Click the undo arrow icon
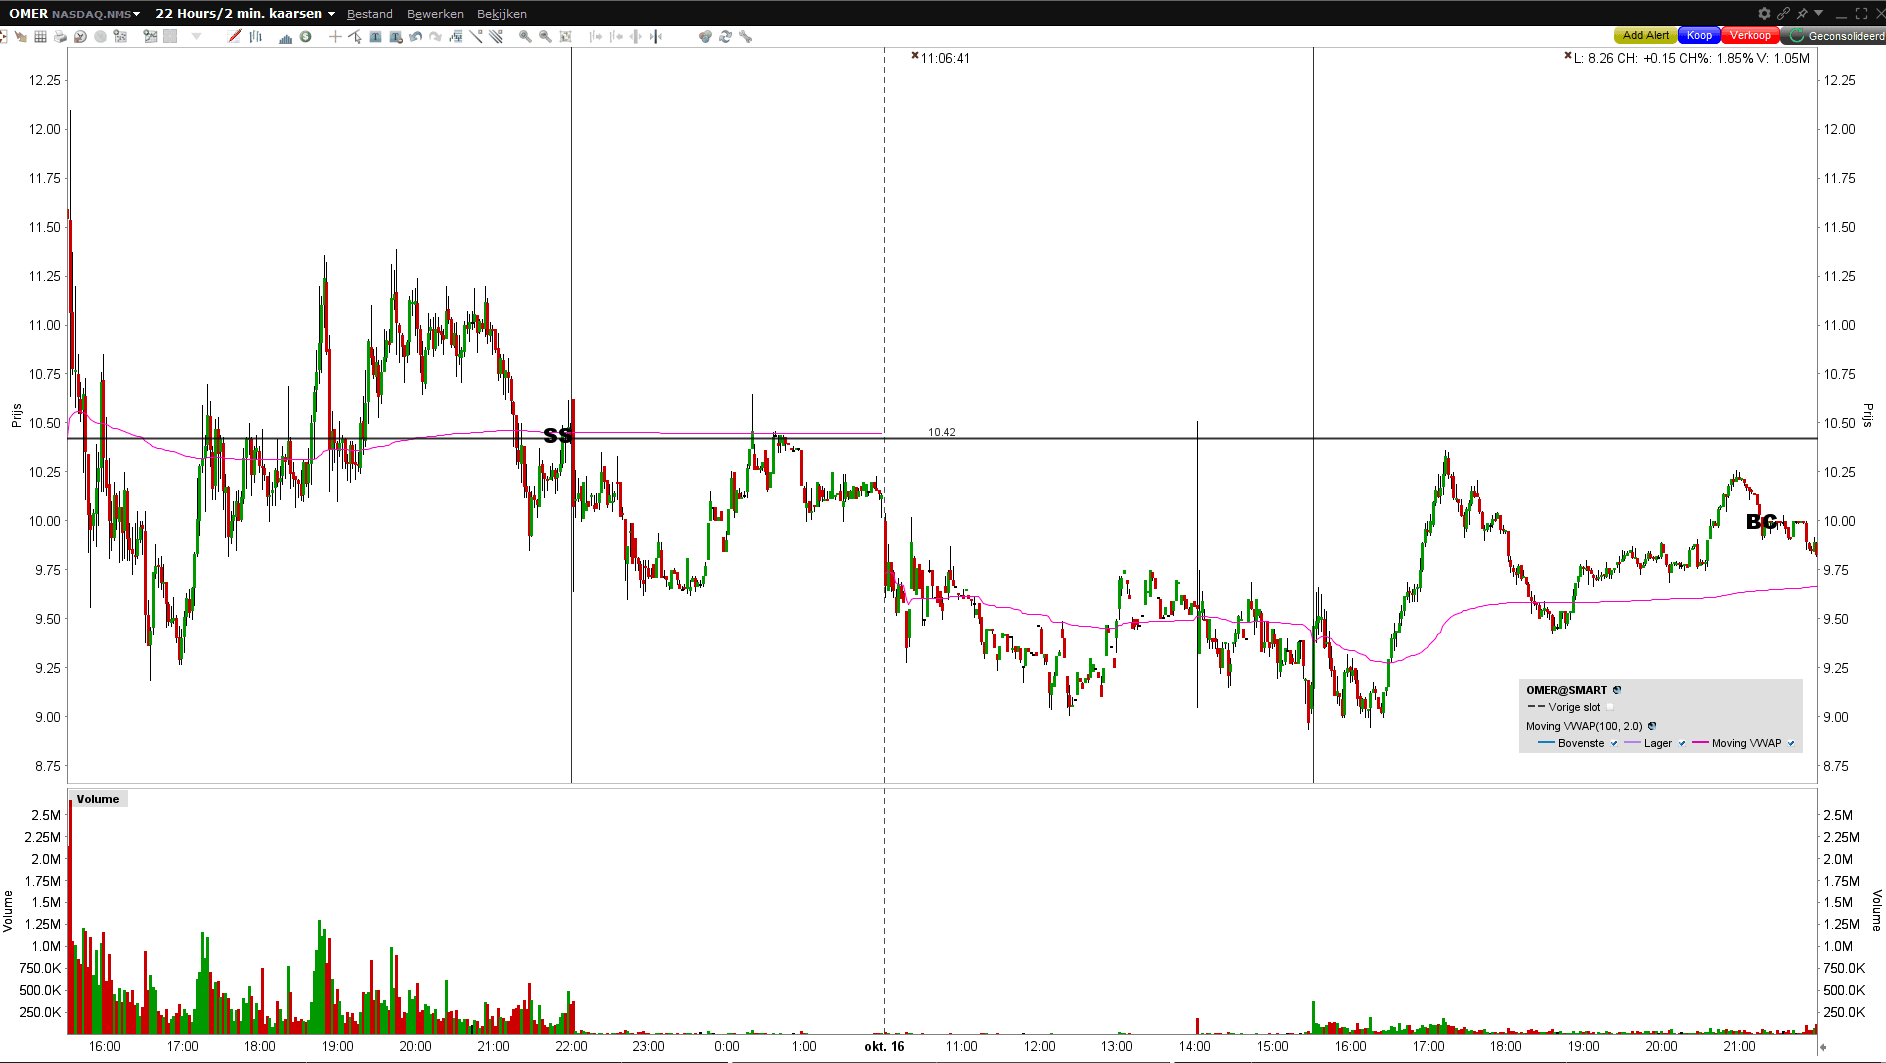Viewport: 1886px width, 1063px height. pos(415,36)
